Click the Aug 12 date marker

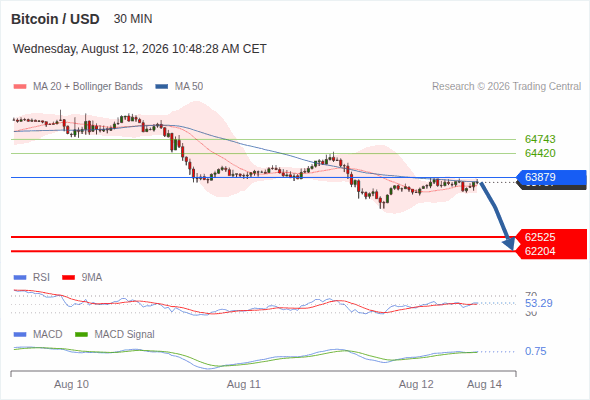click(x=416, y=384)
